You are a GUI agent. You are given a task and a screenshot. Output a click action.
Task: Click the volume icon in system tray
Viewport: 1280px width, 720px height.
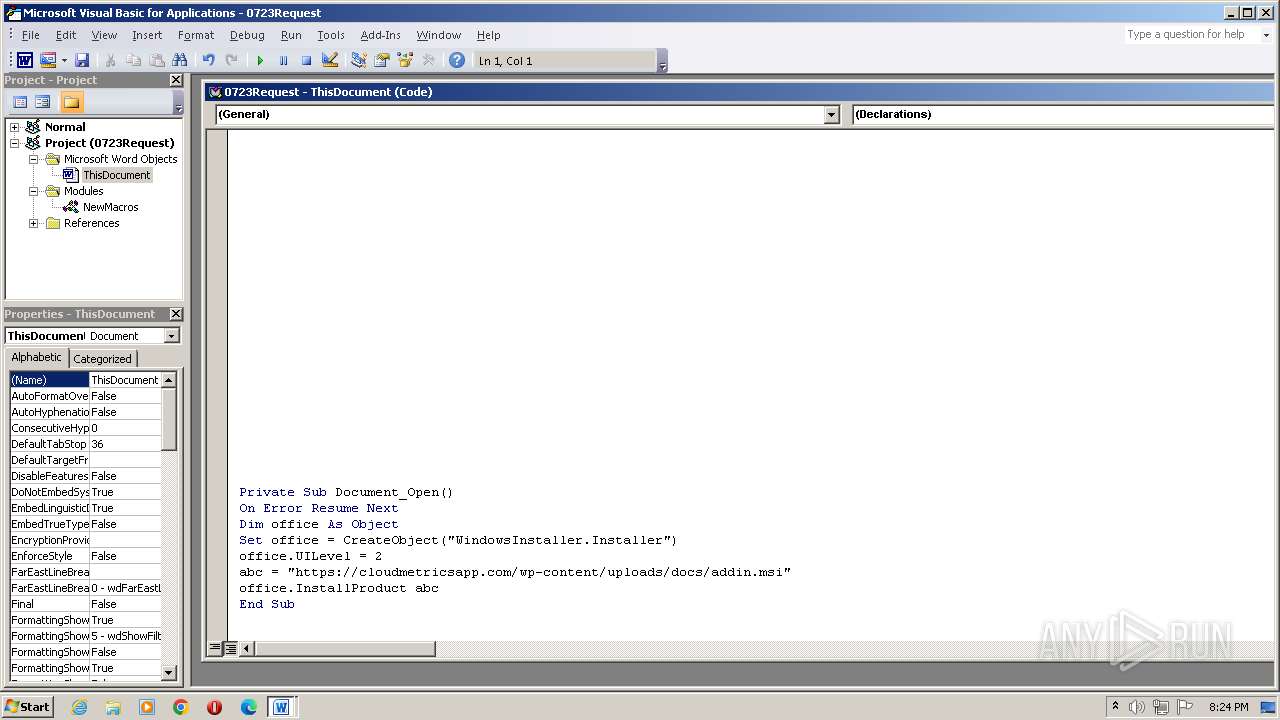(1137, 707)
